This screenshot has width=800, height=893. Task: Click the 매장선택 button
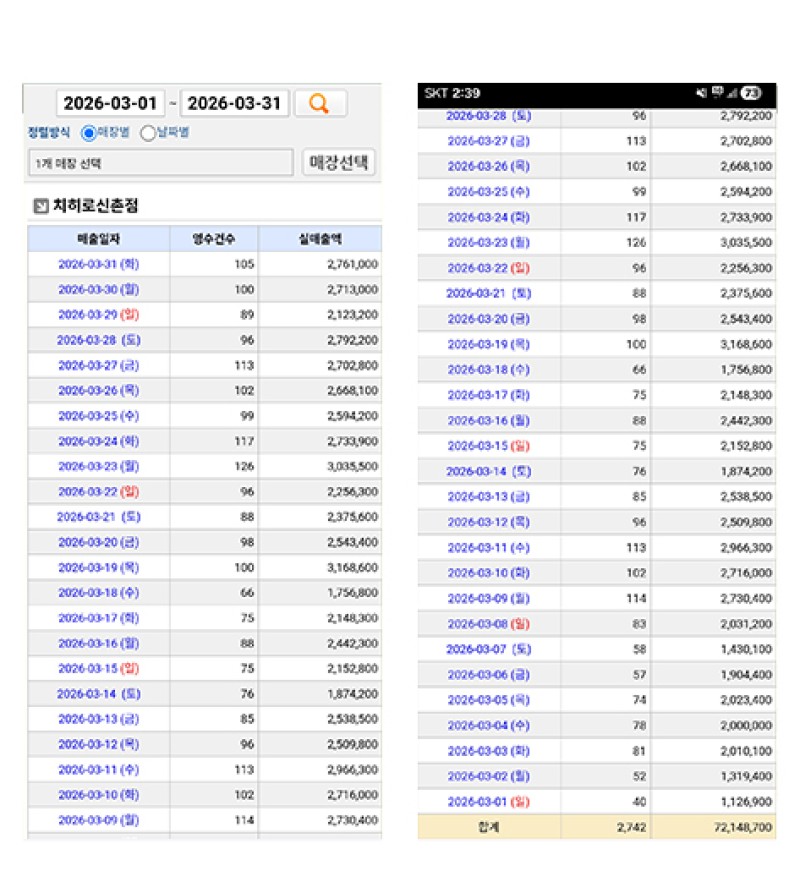pyautogui.click(x=338, y=163)
